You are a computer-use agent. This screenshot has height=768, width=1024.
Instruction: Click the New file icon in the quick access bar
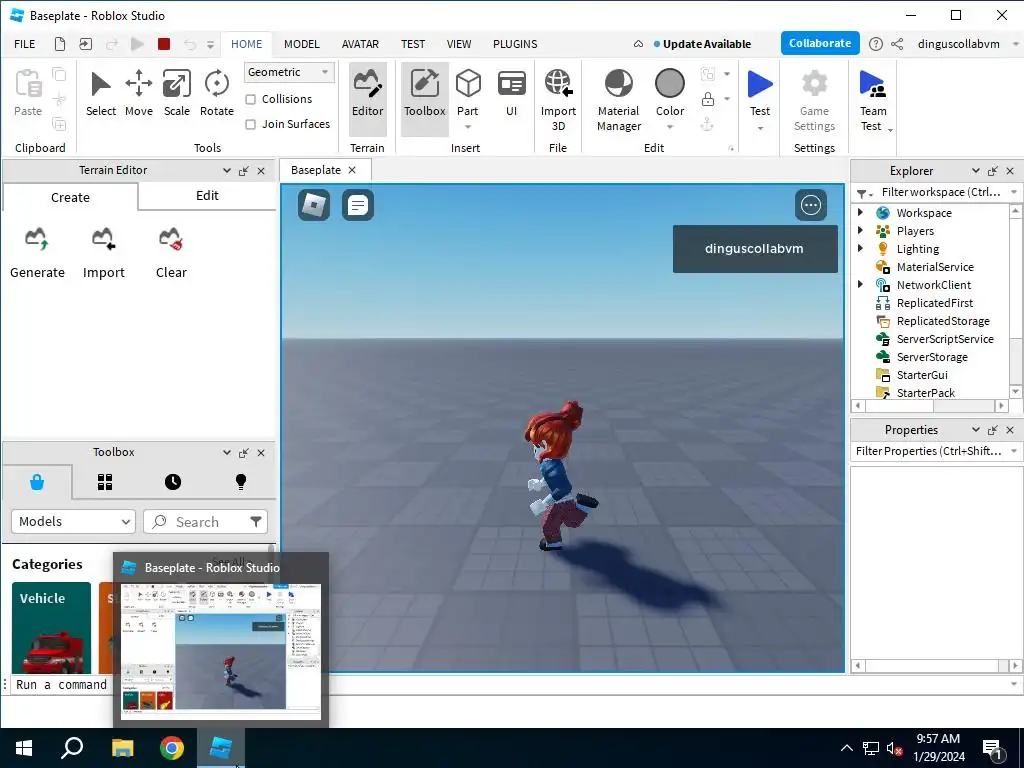(59, 44)
